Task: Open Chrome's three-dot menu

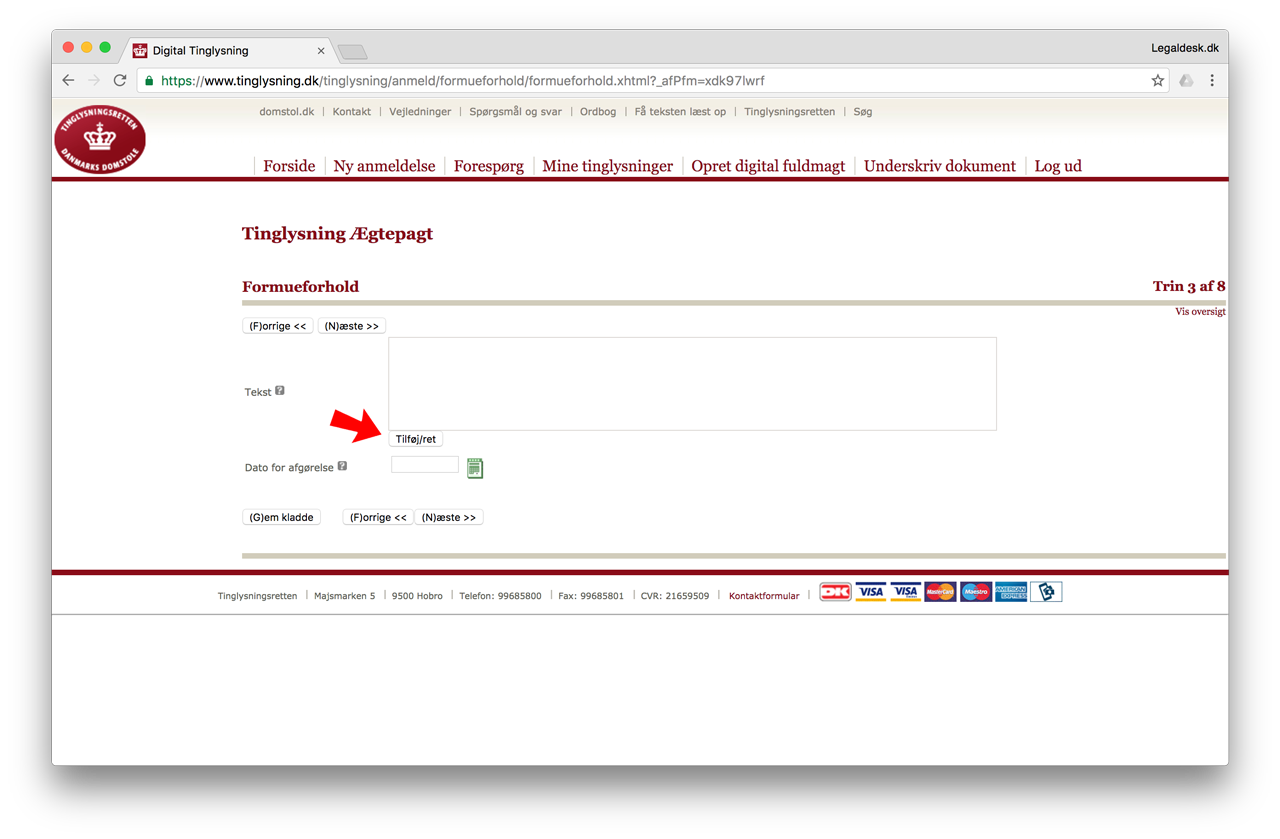Action: [x=1212, y=81]
